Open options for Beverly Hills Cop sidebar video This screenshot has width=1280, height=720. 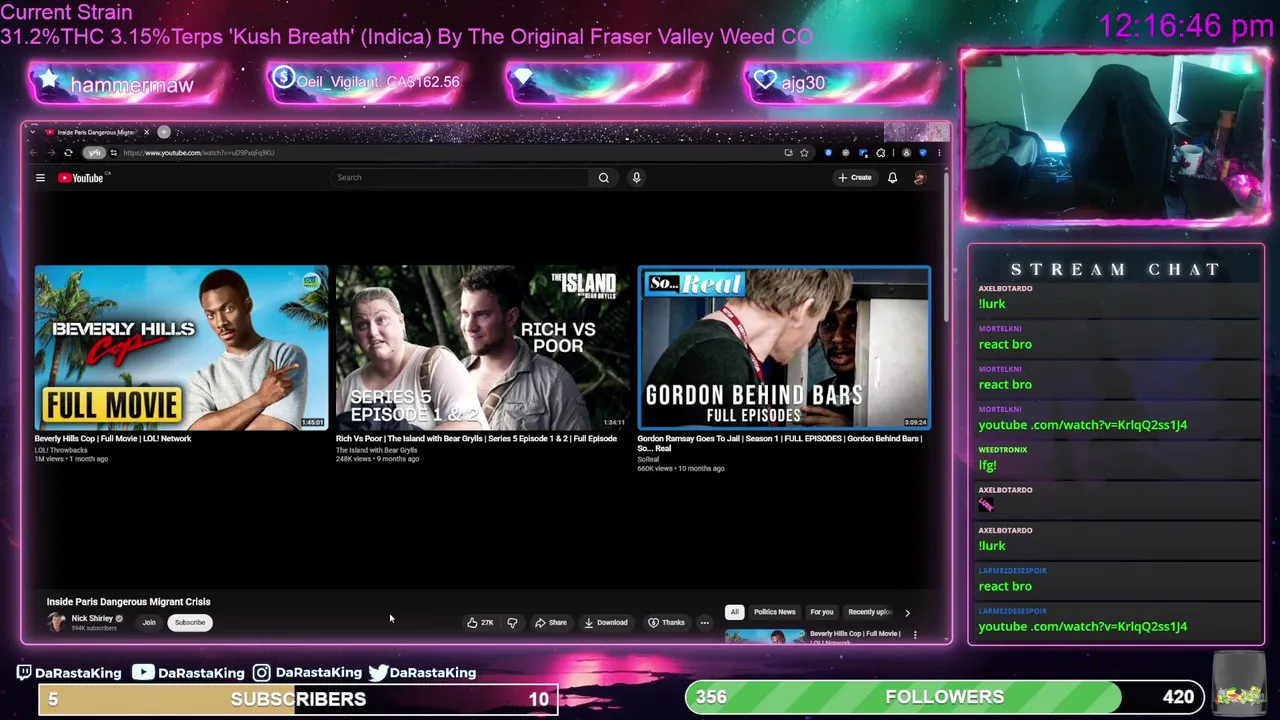tap(914, 634)
